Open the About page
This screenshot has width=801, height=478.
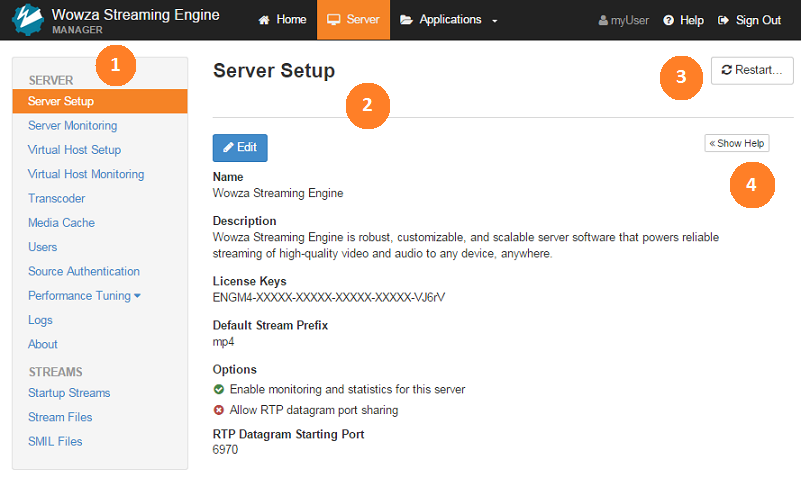(x=43, y=344)
